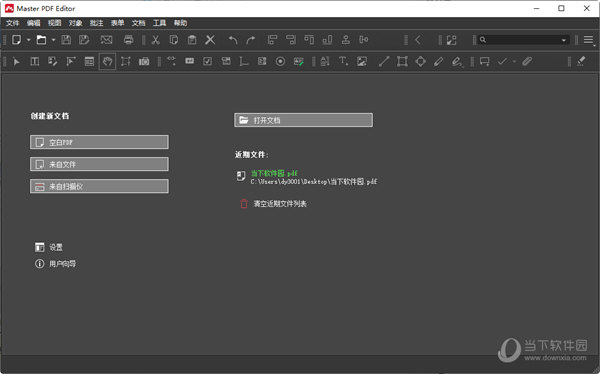Viewport: 600px width, 374px height.
Task: Click the paperclip Attach file icon
Action: (527, 62)
